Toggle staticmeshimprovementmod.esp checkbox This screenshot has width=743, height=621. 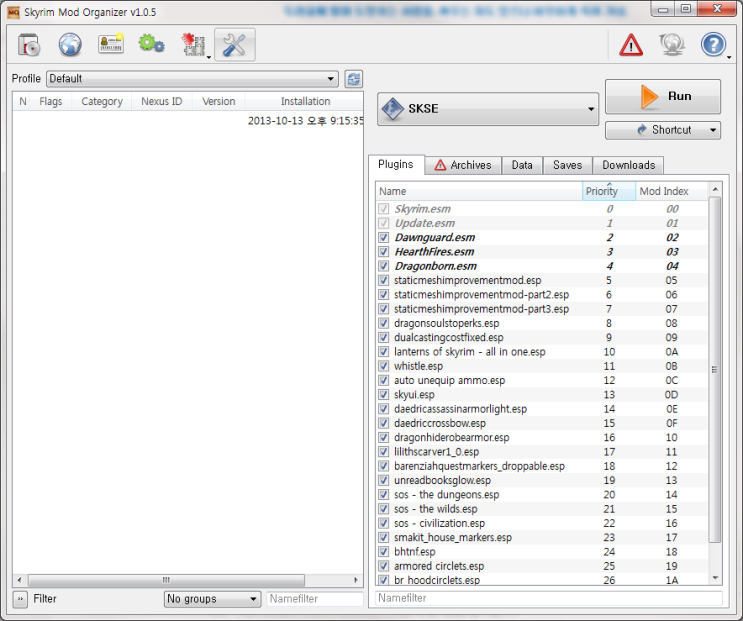click(x=384, y=280)
